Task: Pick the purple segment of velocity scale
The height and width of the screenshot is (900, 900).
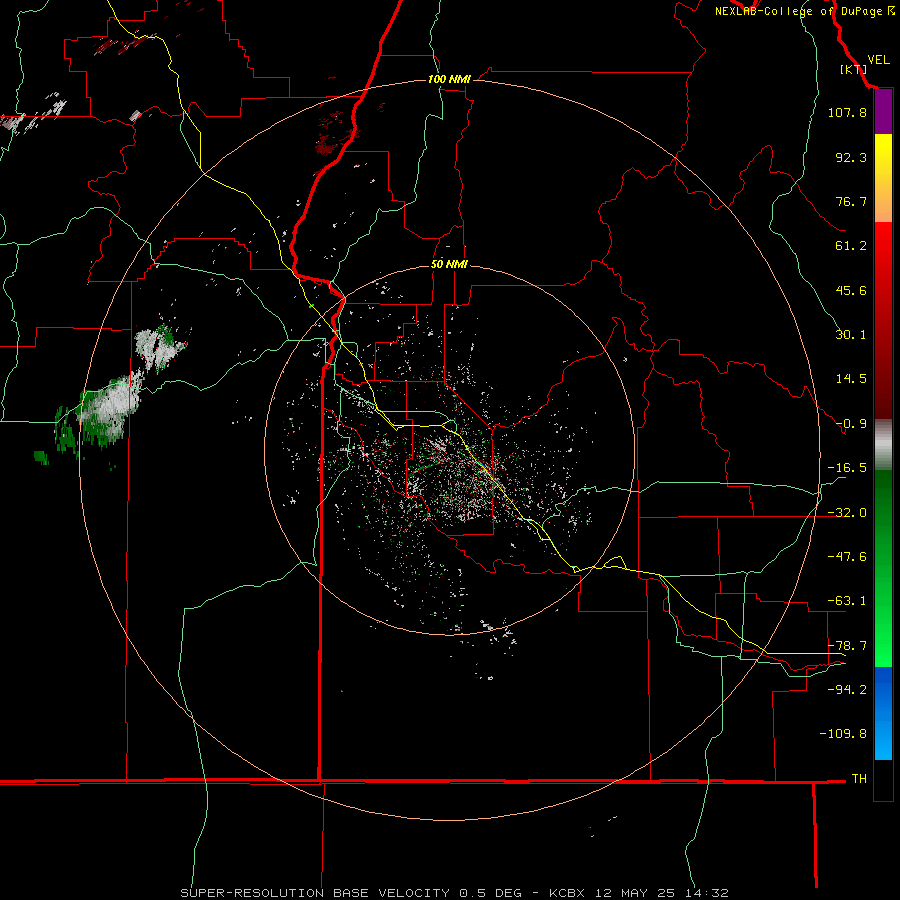Action: click(883, 112)
